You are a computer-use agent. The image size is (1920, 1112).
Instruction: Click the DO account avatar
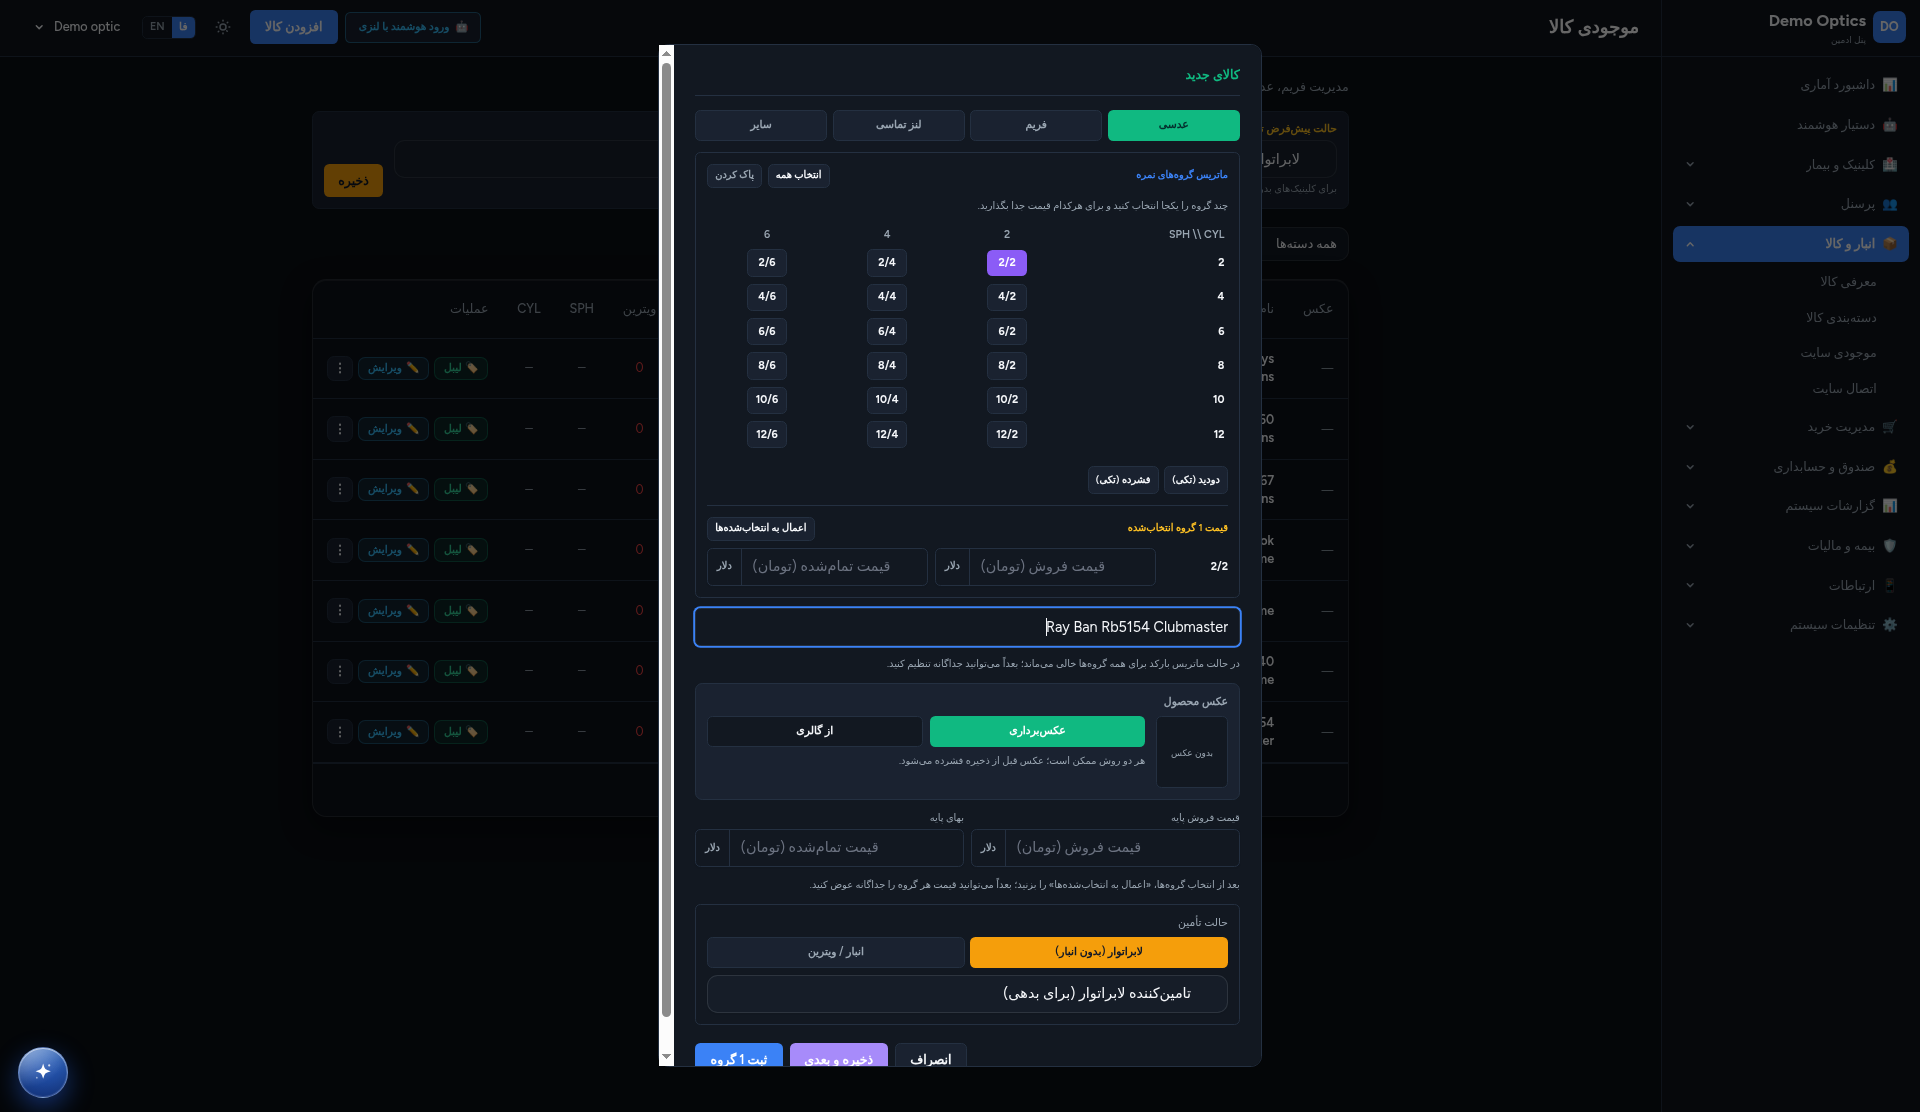pos(1889,27)
